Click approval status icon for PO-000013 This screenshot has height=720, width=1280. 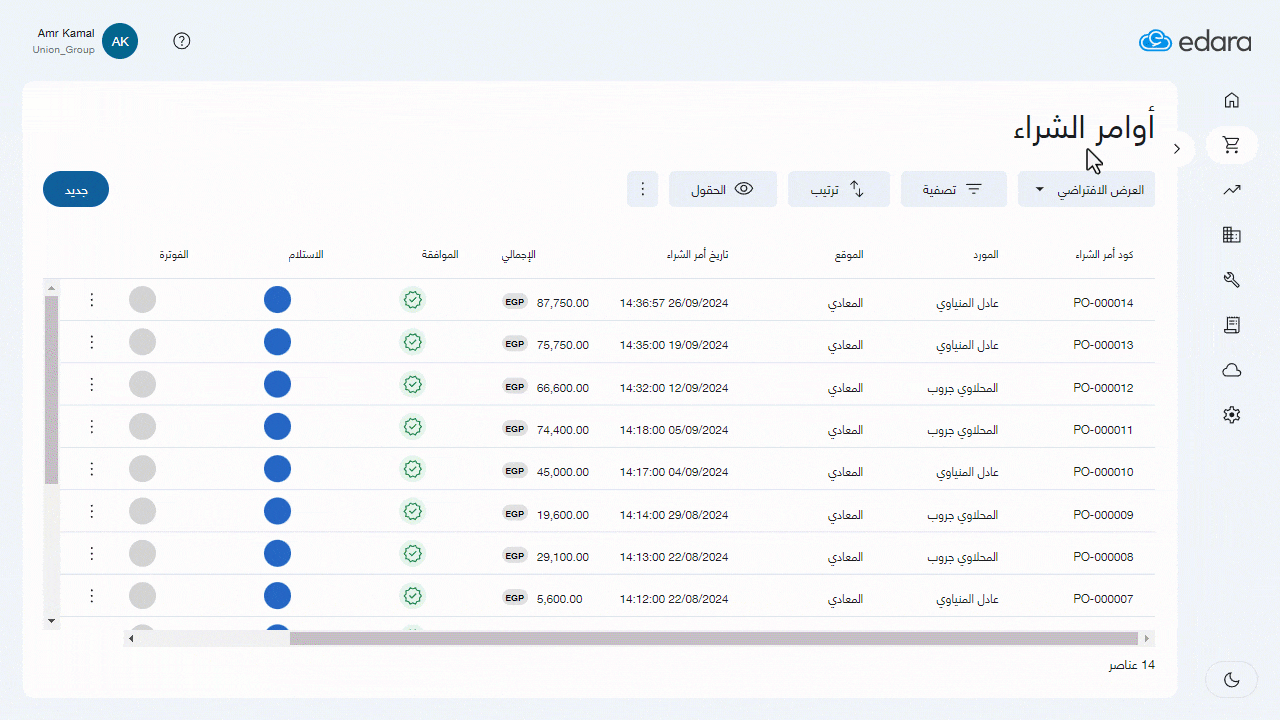coord(412,342)
